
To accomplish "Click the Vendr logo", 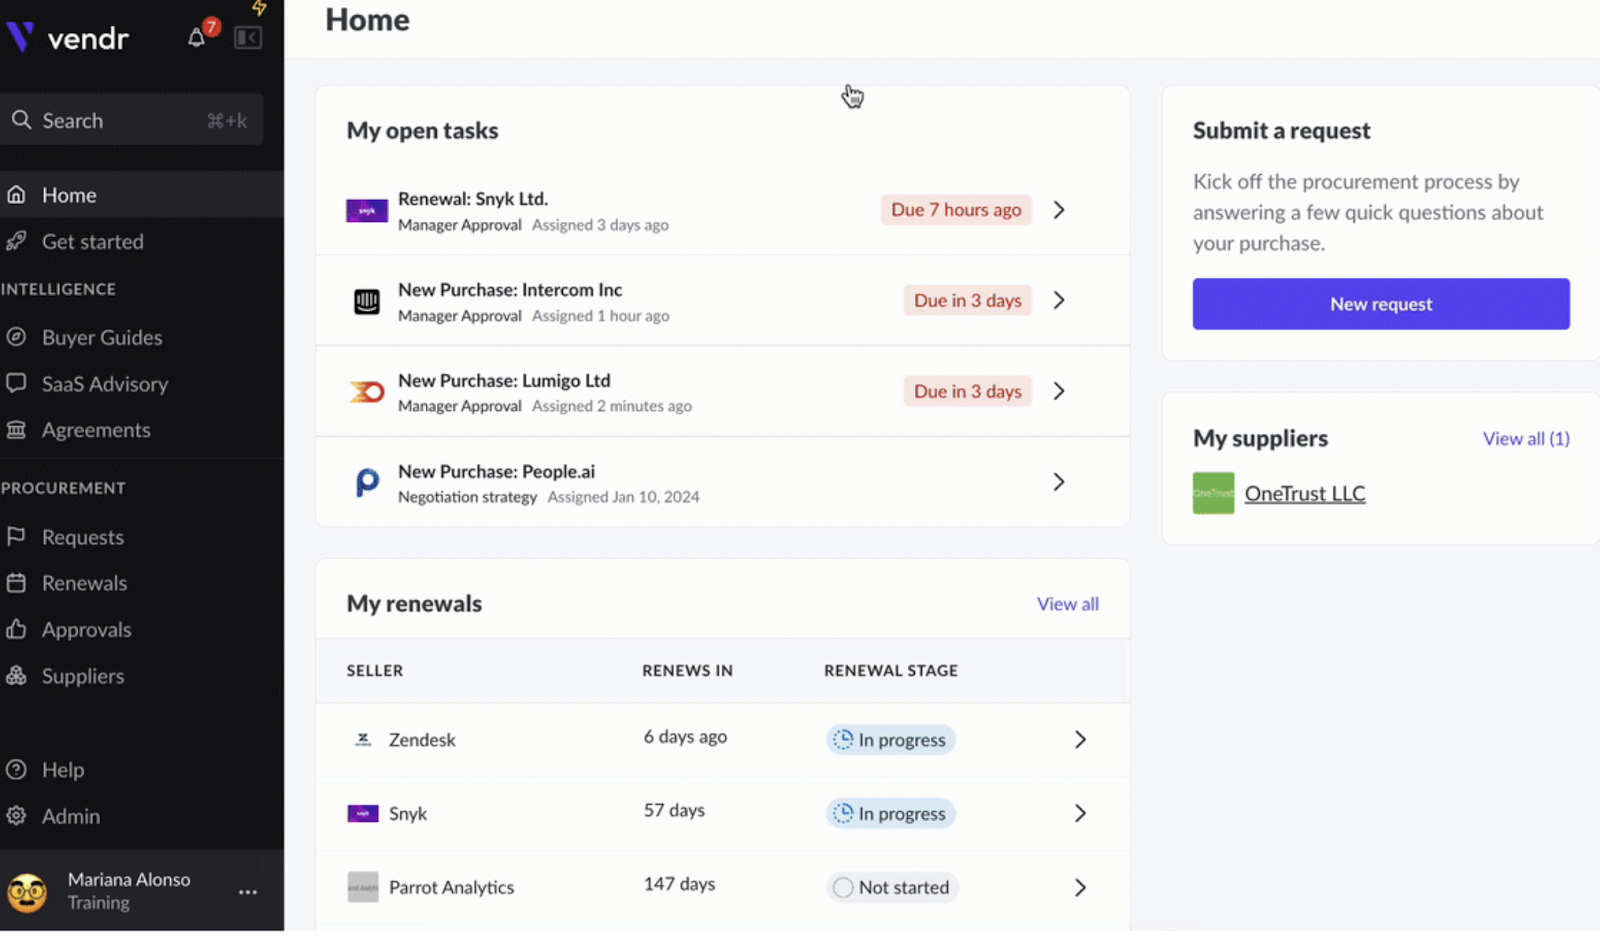I will pos(70,38).
